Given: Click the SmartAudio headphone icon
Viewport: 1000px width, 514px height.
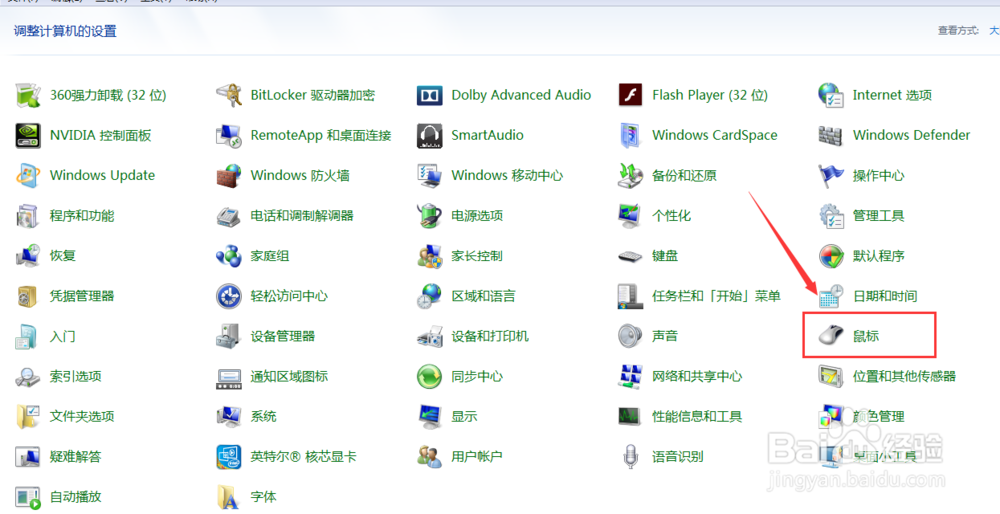Looking at the screenshot, I should tap(430, 136).
